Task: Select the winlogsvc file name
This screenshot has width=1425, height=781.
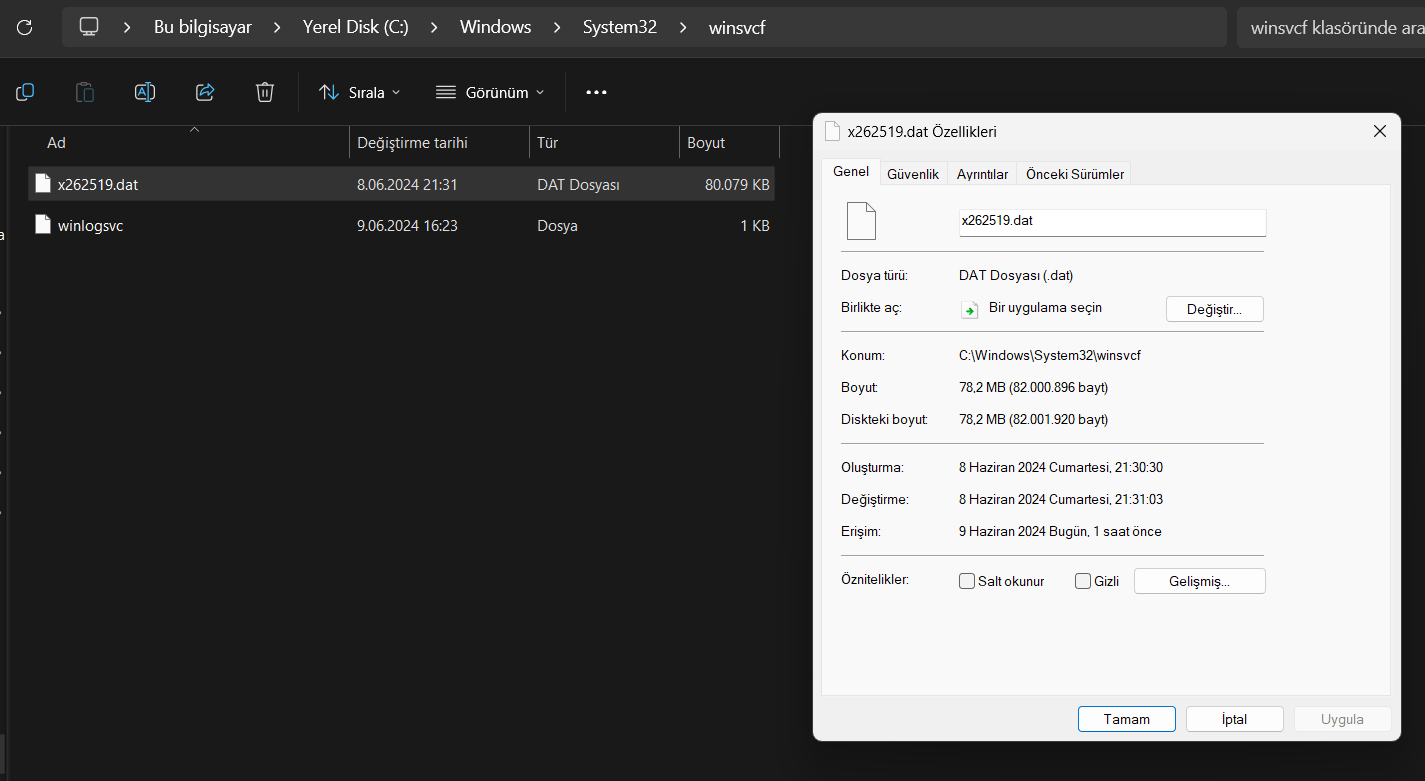Action: coord(90,226)
